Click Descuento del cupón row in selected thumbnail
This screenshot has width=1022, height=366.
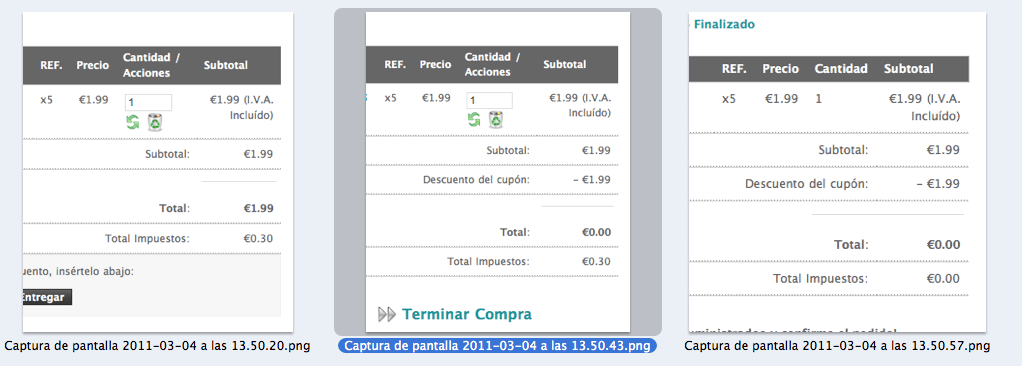[x=491, y=180]
